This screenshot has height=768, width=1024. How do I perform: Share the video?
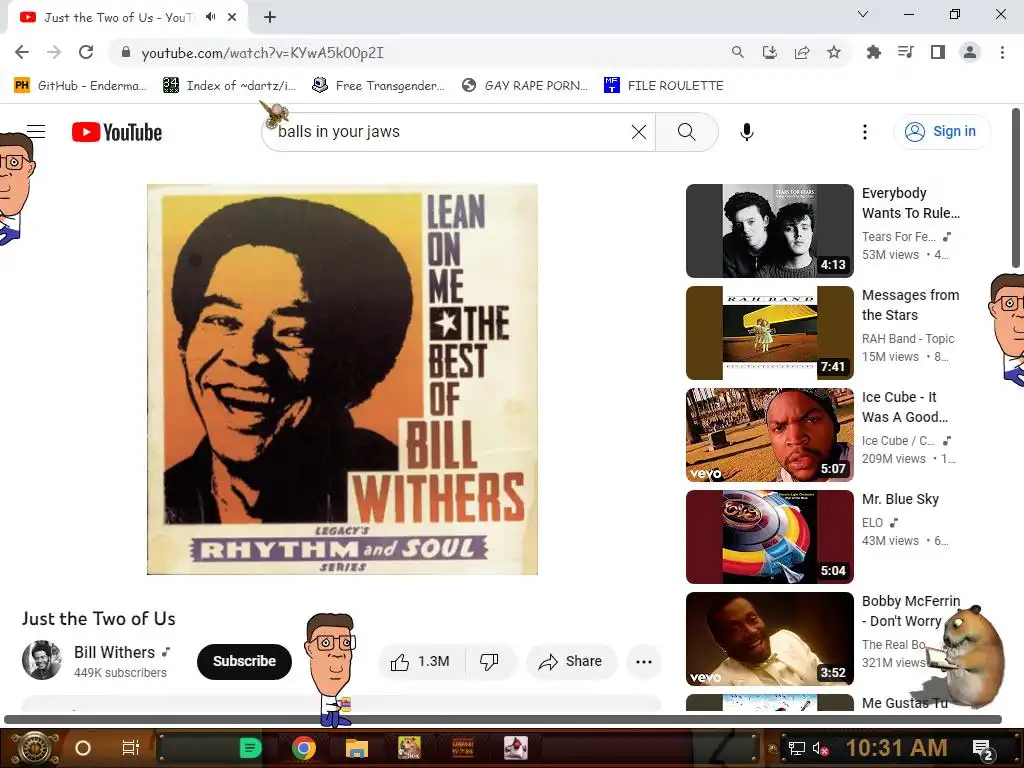click(x=571, y=662)
